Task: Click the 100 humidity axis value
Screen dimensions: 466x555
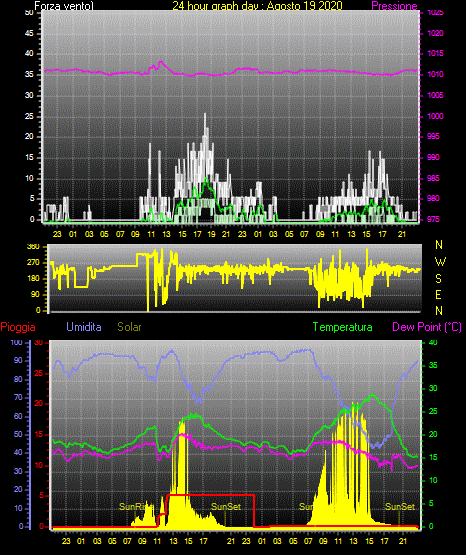Action: click(16, 342)
